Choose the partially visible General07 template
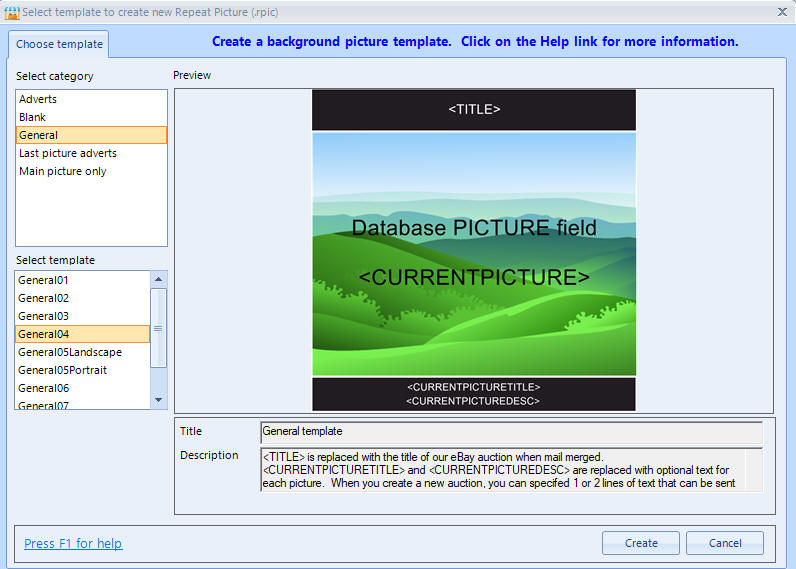This screenshot has height=569, width=796. click(x=83, y=404)
